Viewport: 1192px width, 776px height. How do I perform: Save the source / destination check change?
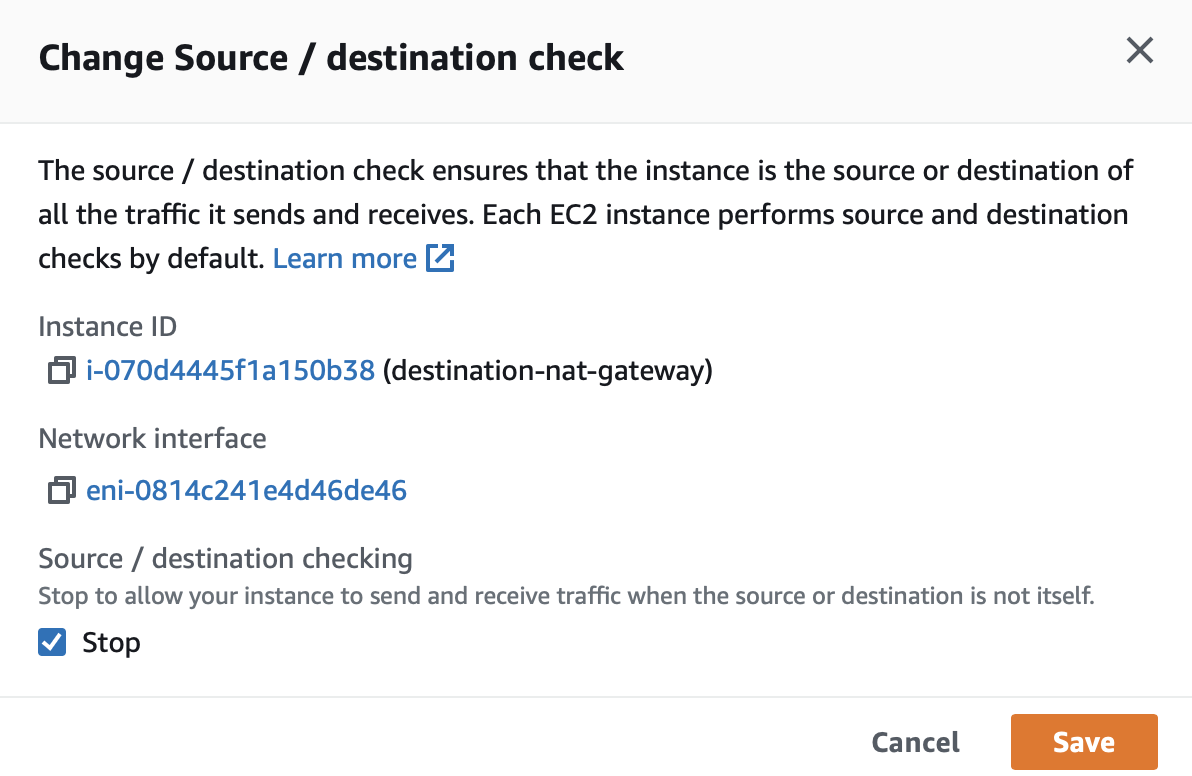tap(1084, 742)
